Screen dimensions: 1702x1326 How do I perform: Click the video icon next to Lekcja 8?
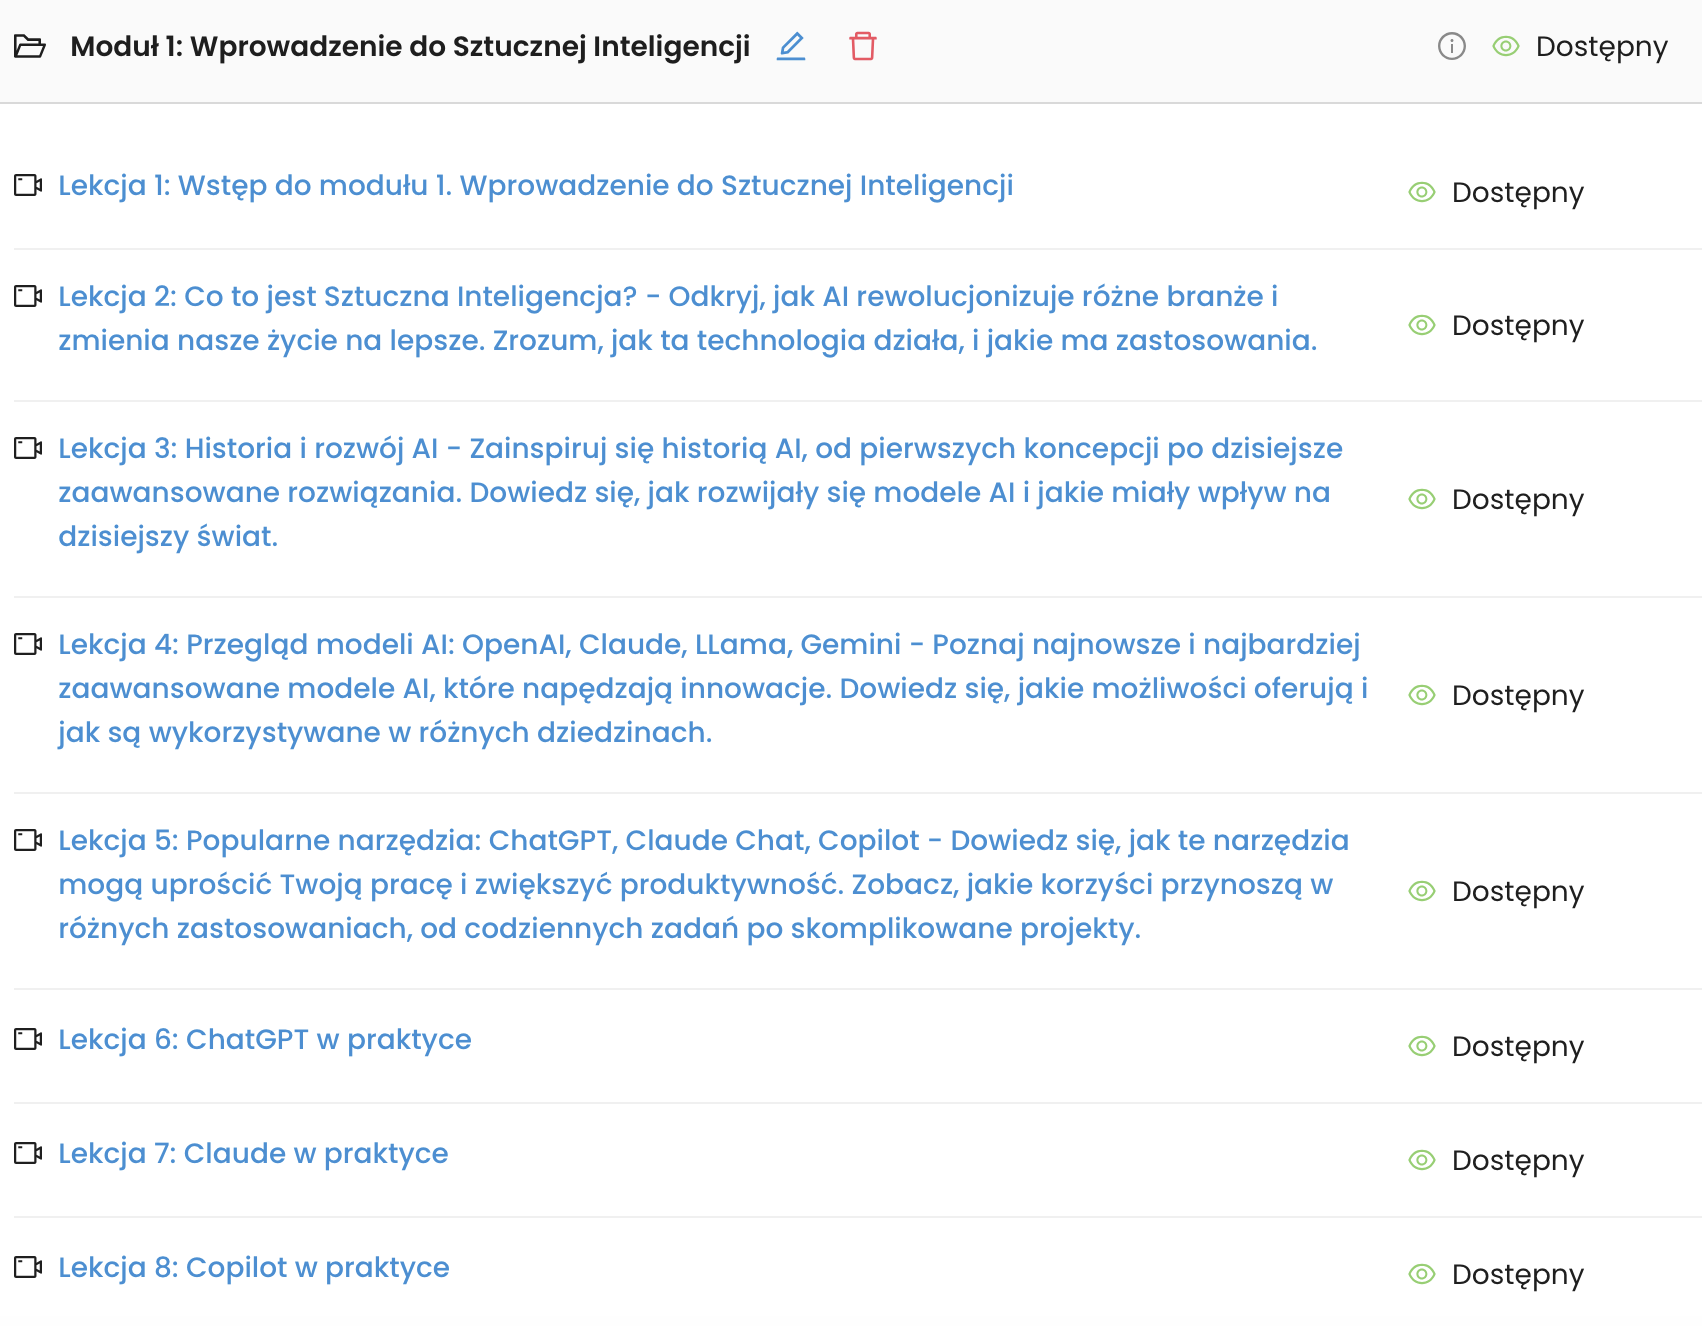(28, 1267)
